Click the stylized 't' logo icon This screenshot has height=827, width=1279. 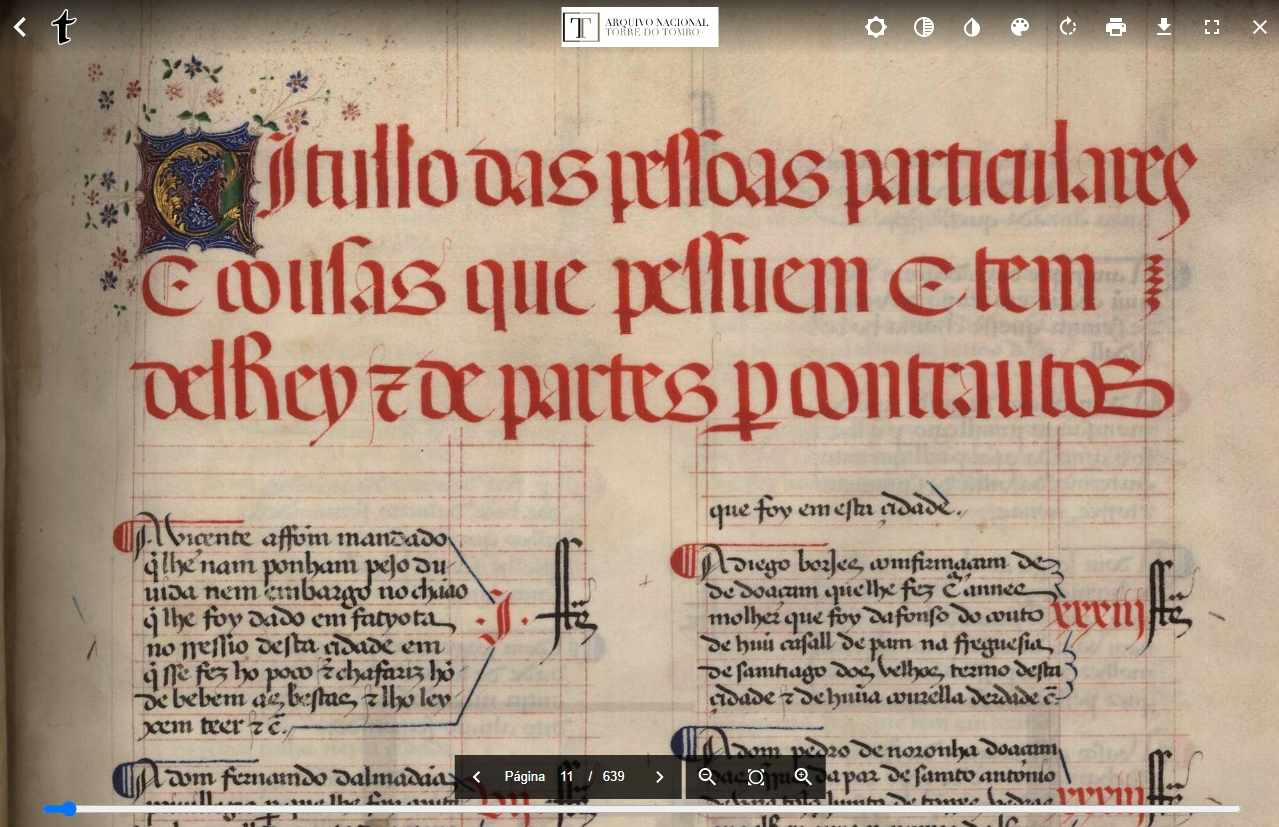pyautogui.click(x=64, y=27)
